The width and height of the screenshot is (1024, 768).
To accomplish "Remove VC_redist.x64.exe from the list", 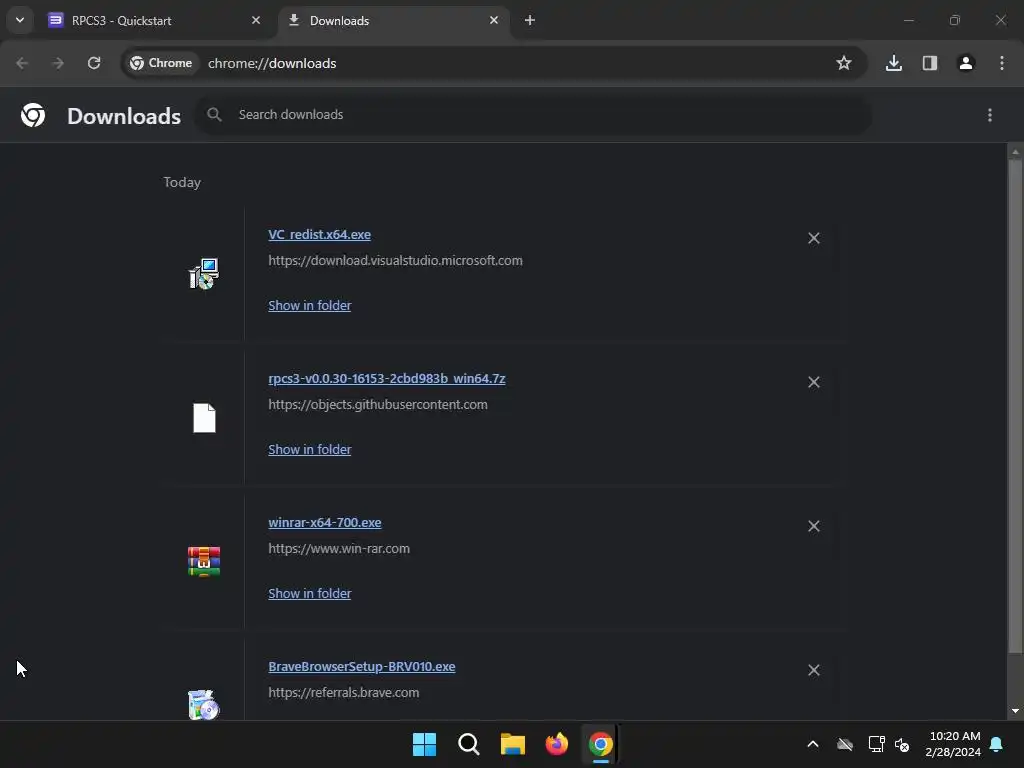I will click(x=814, y=238).
